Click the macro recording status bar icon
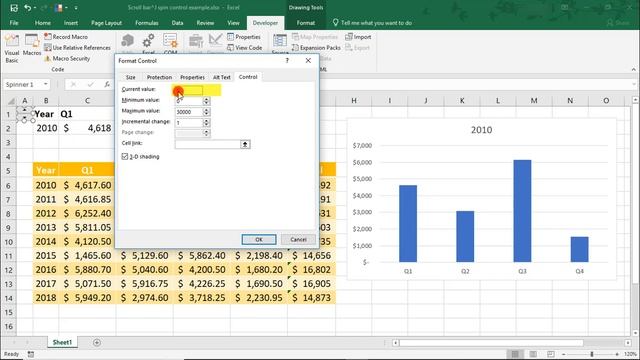 pos(31,354)
